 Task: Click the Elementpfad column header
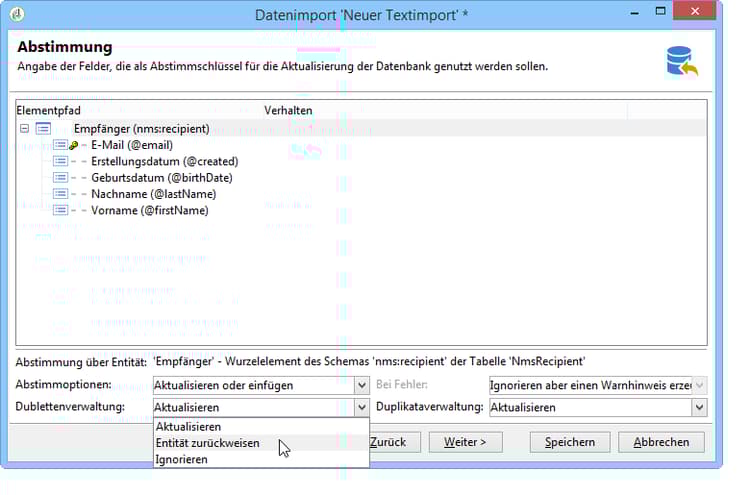pos(140,110)
